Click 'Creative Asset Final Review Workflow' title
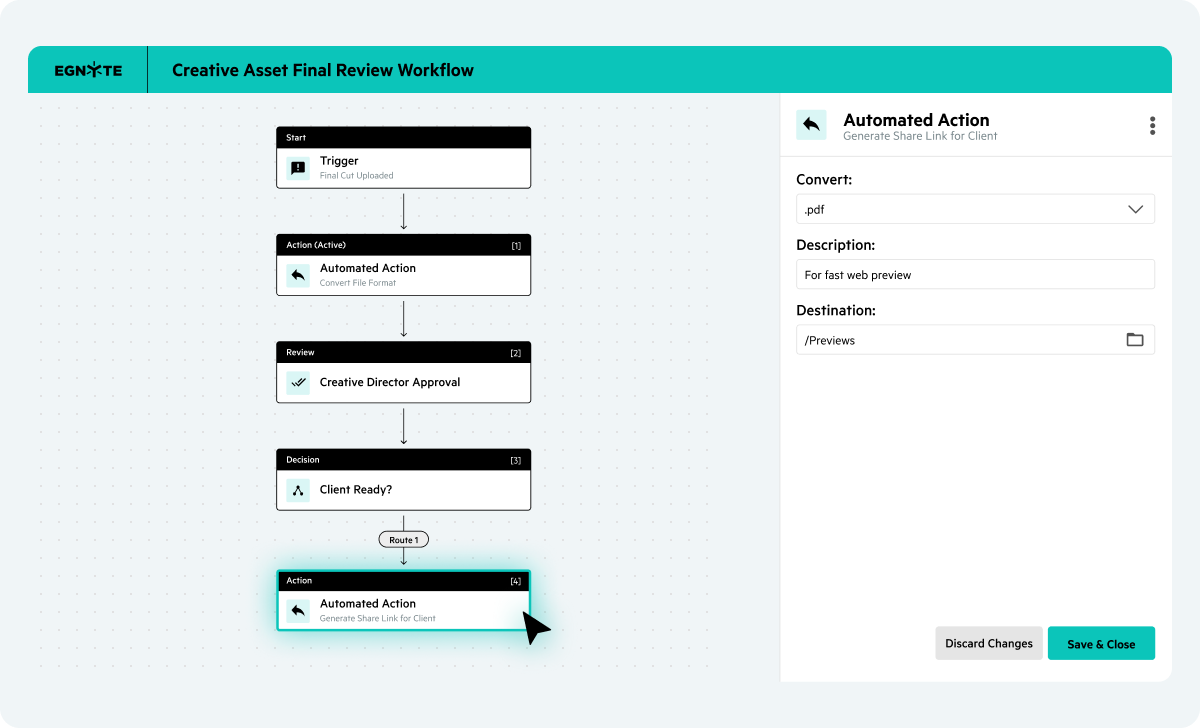Viewport: 1200px width, 728px height. [323, 70]
